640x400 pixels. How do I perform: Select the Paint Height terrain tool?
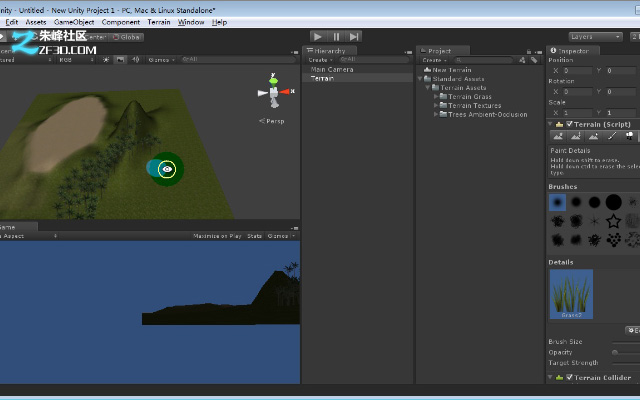click(576, 136)
